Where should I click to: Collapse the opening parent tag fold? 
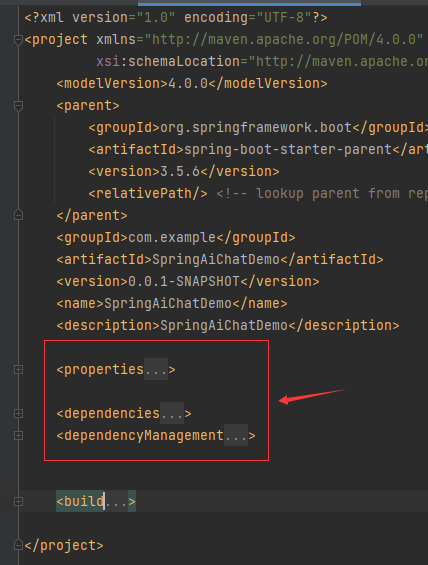click(18, 106)
